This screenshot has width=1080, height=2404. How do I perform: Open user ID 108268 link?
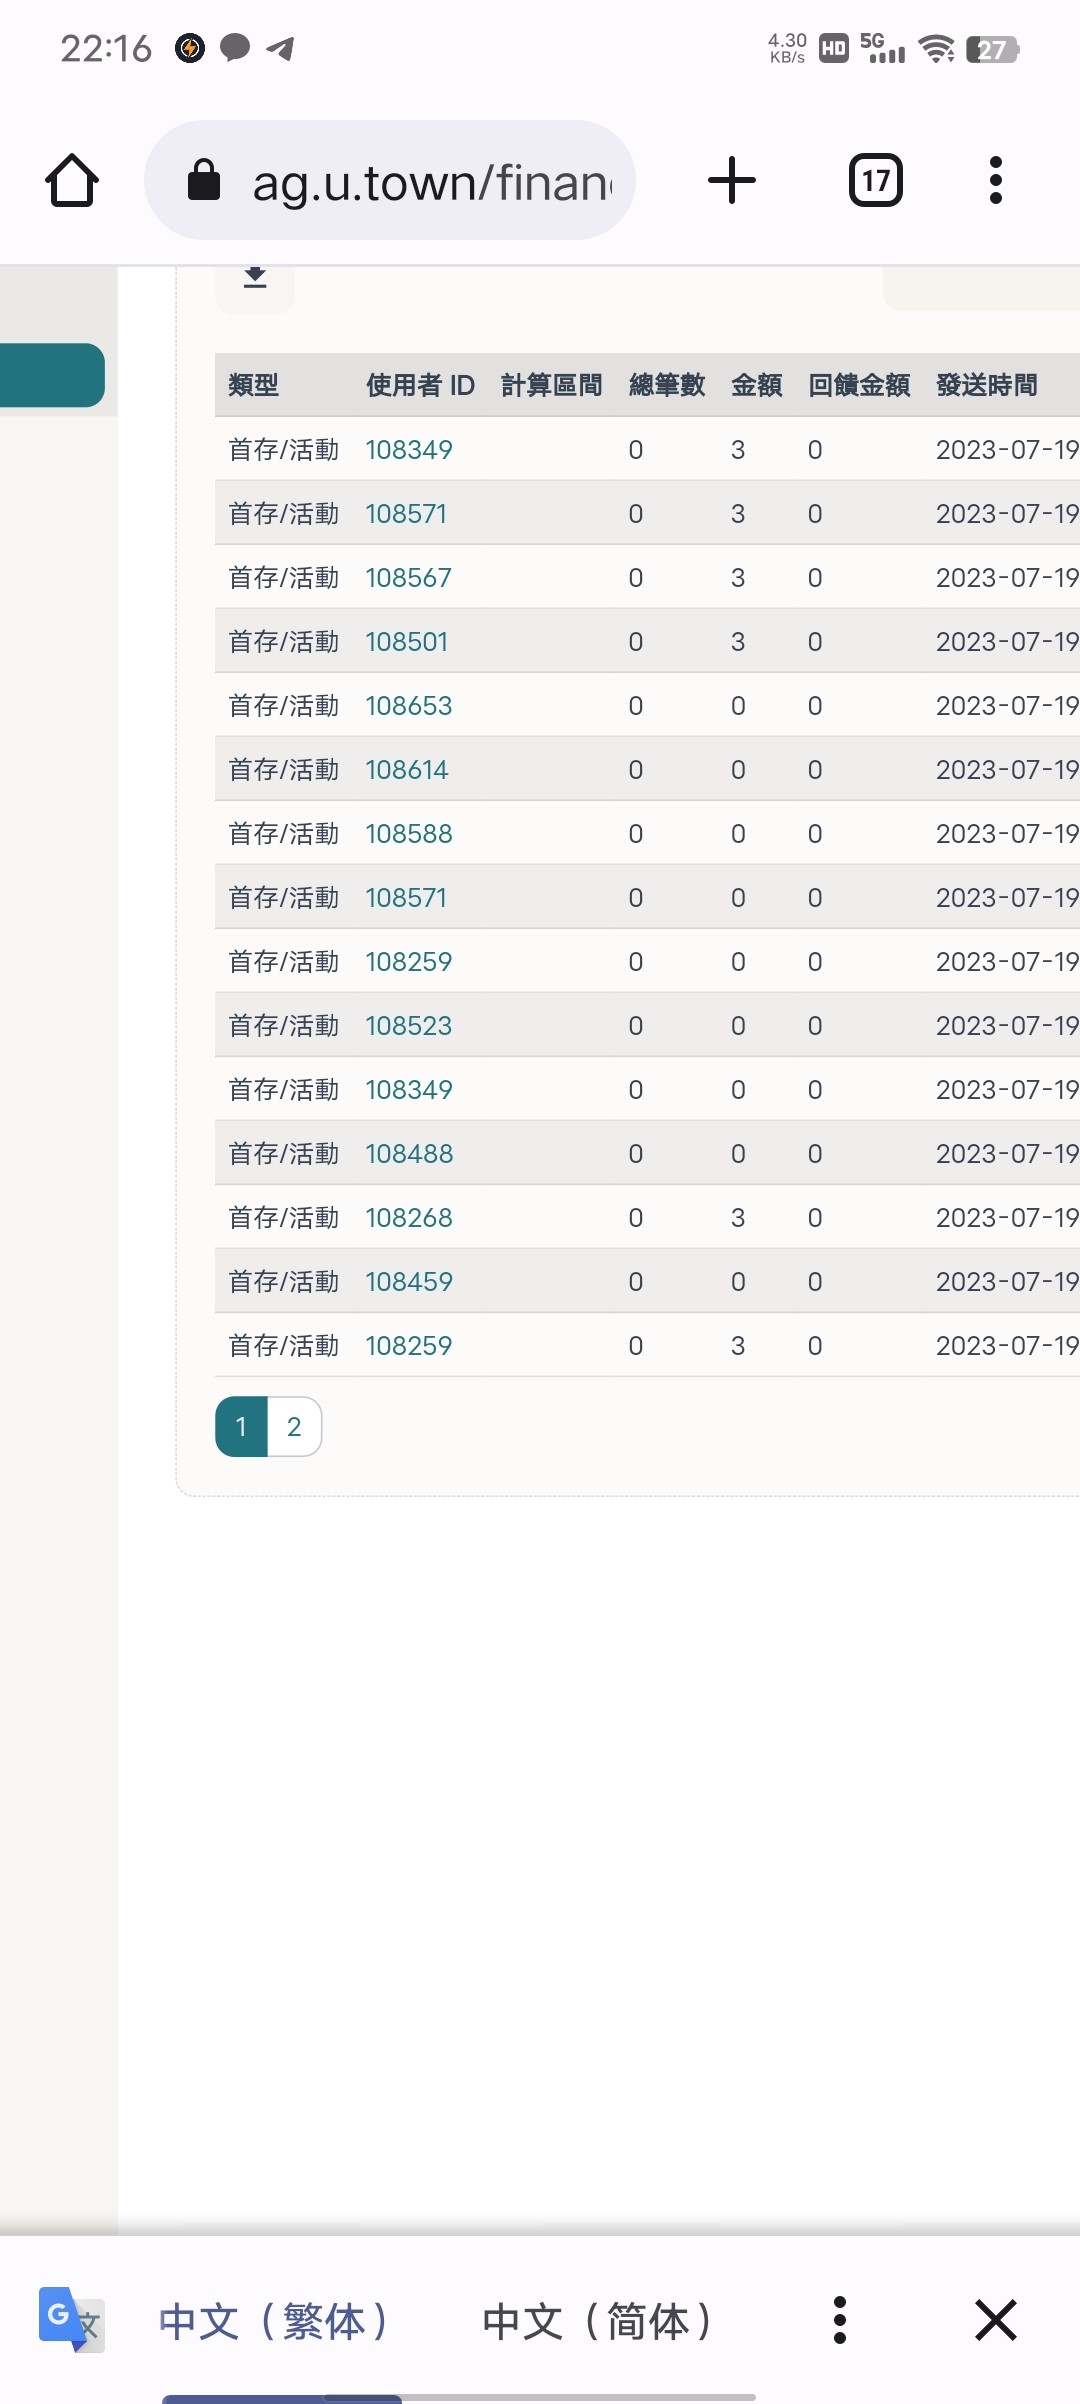click(408, 1218)
